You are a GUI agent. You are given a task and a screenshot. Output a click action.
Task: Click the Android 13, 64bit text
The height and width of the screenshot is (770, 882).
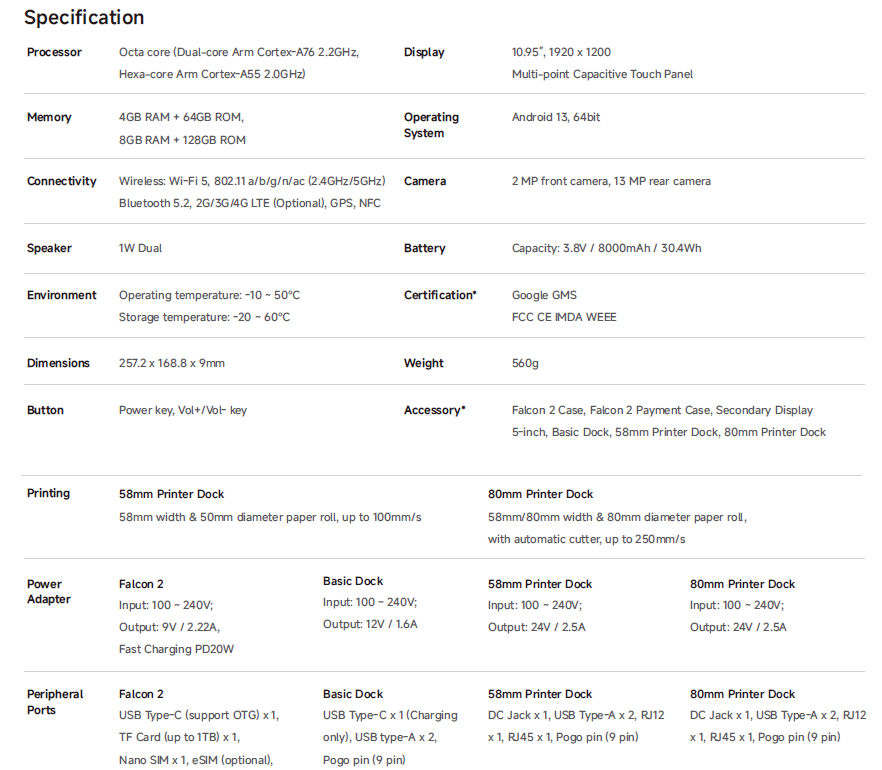click(556, 117)
